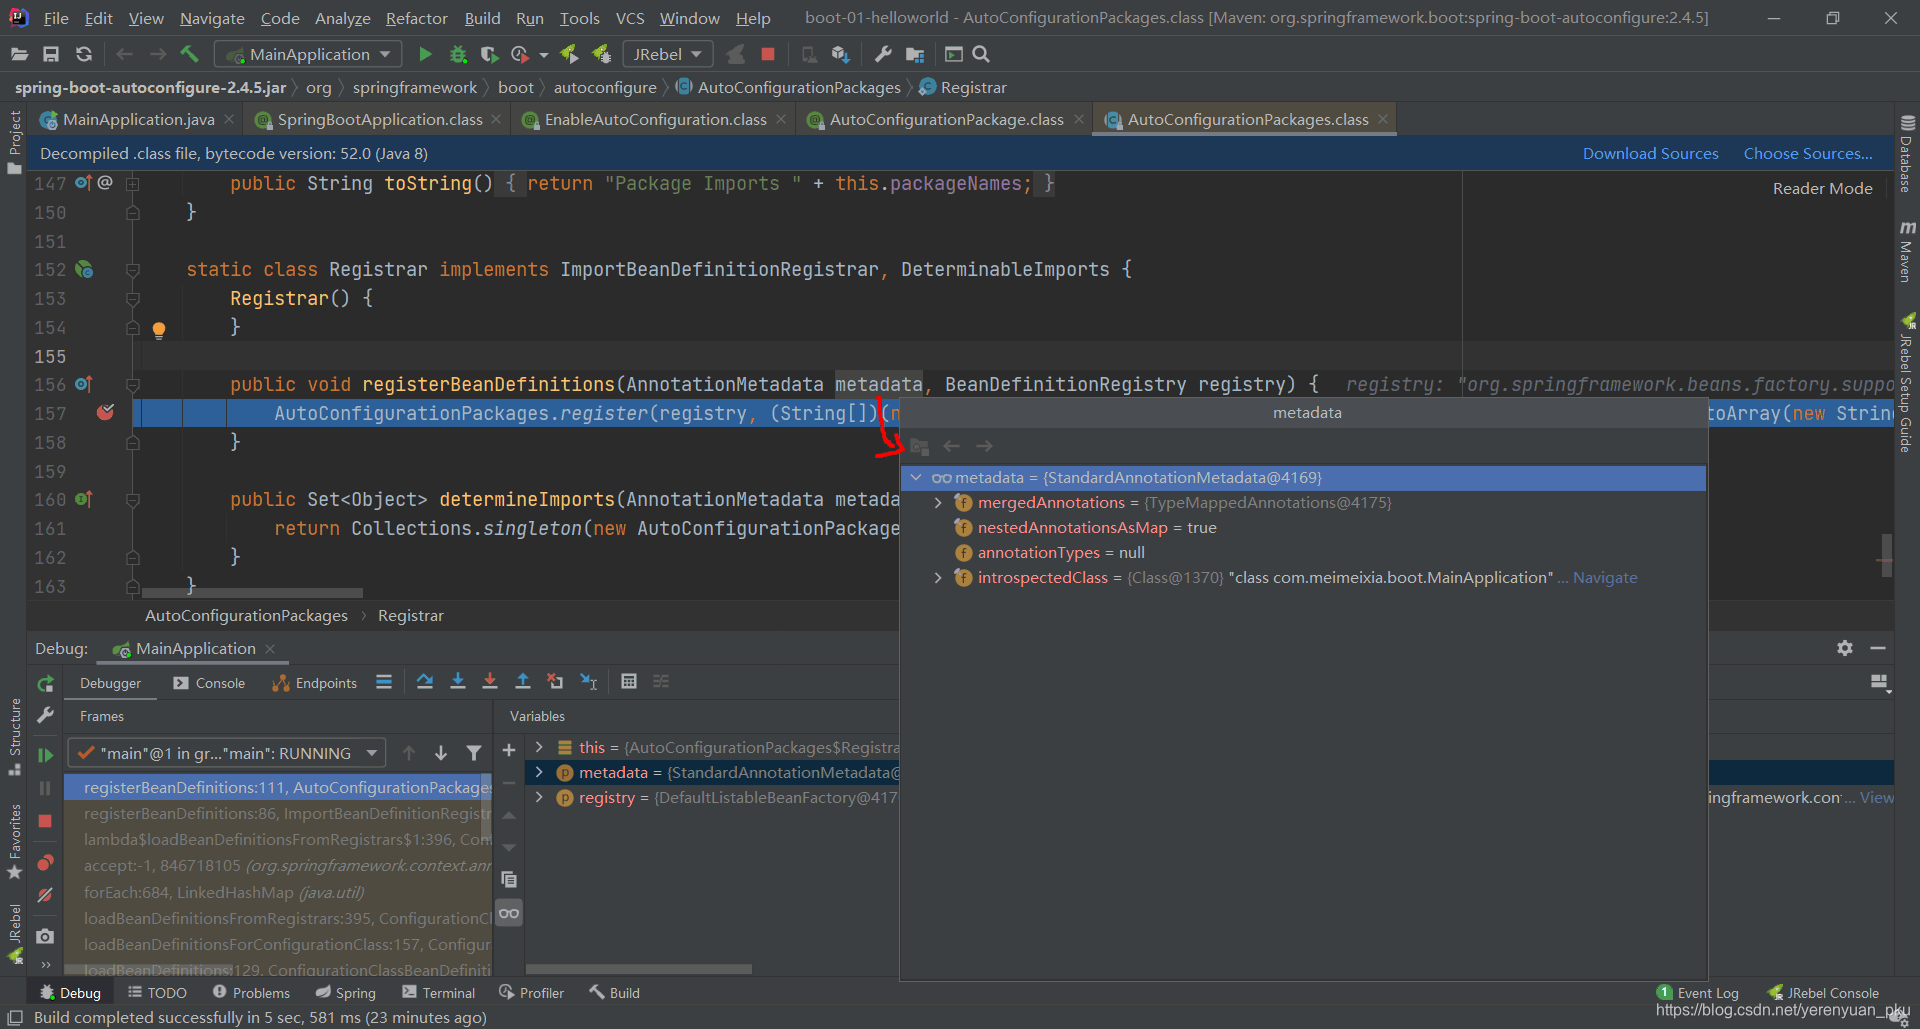
Task: Open Evaluate Expression calculator icon
Action: point(629,681)
